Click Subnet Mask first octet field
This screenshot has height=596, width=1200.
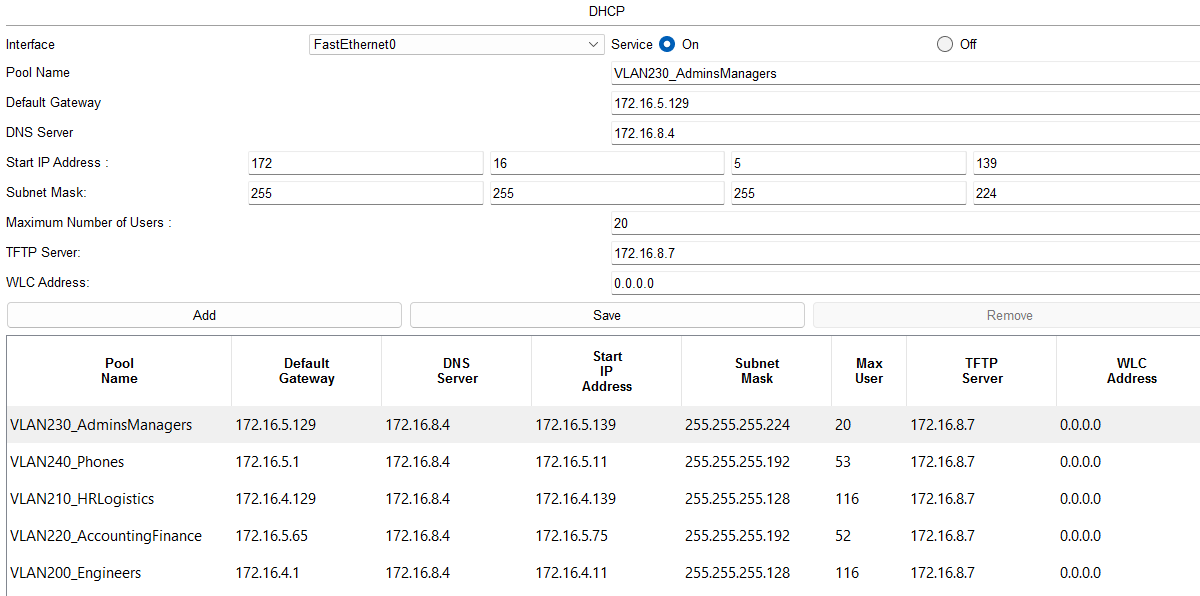365,193
